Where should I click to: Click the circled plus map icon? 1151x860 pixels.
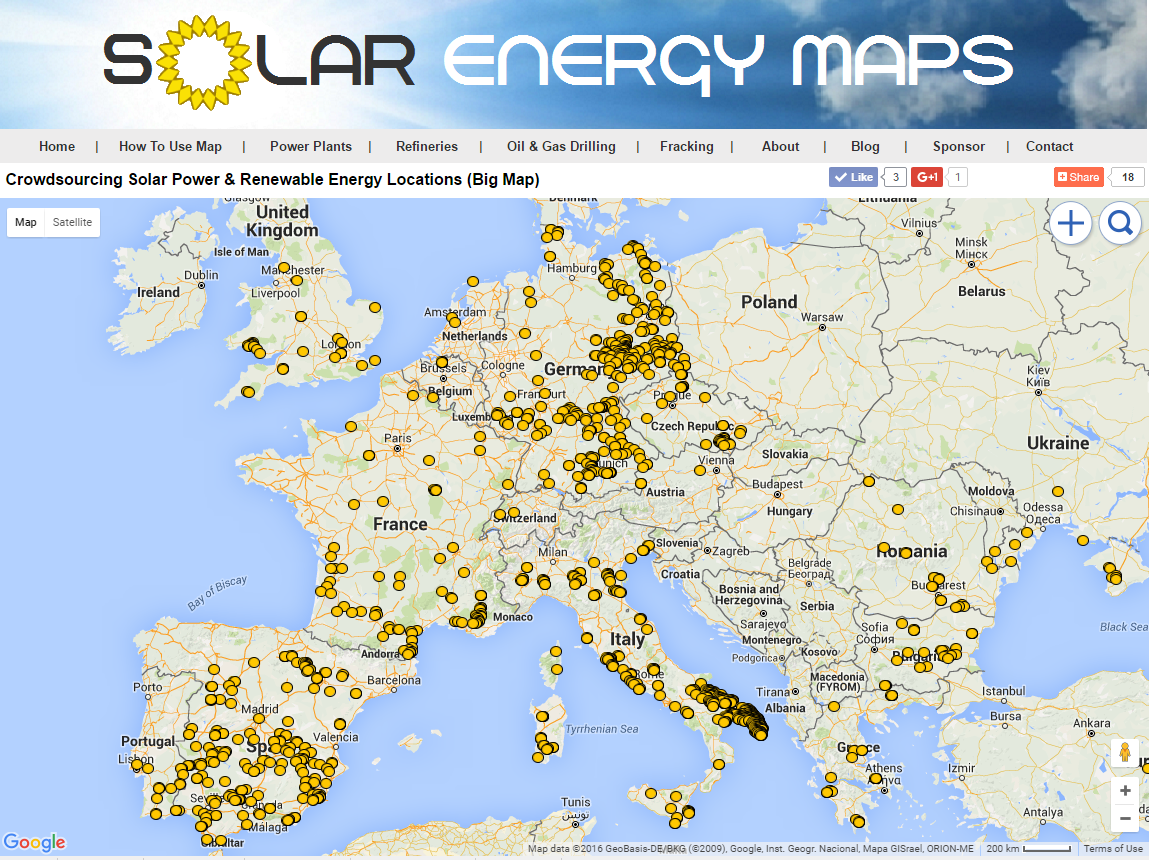point(1070,222)
